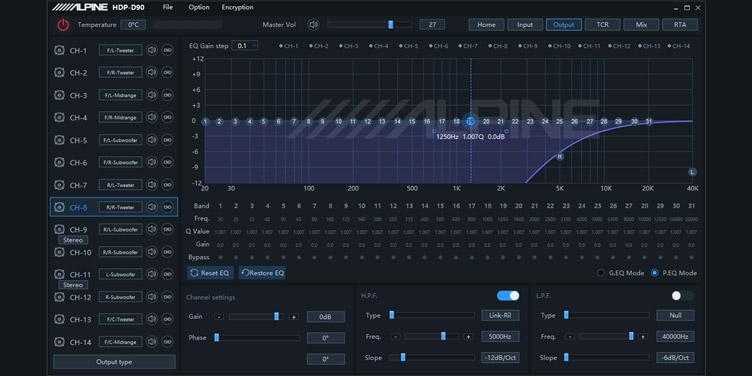This screenshot has width=752, height=376.
Task: Mute the Master Vol speaker icon
Action: tap(314, 25)
